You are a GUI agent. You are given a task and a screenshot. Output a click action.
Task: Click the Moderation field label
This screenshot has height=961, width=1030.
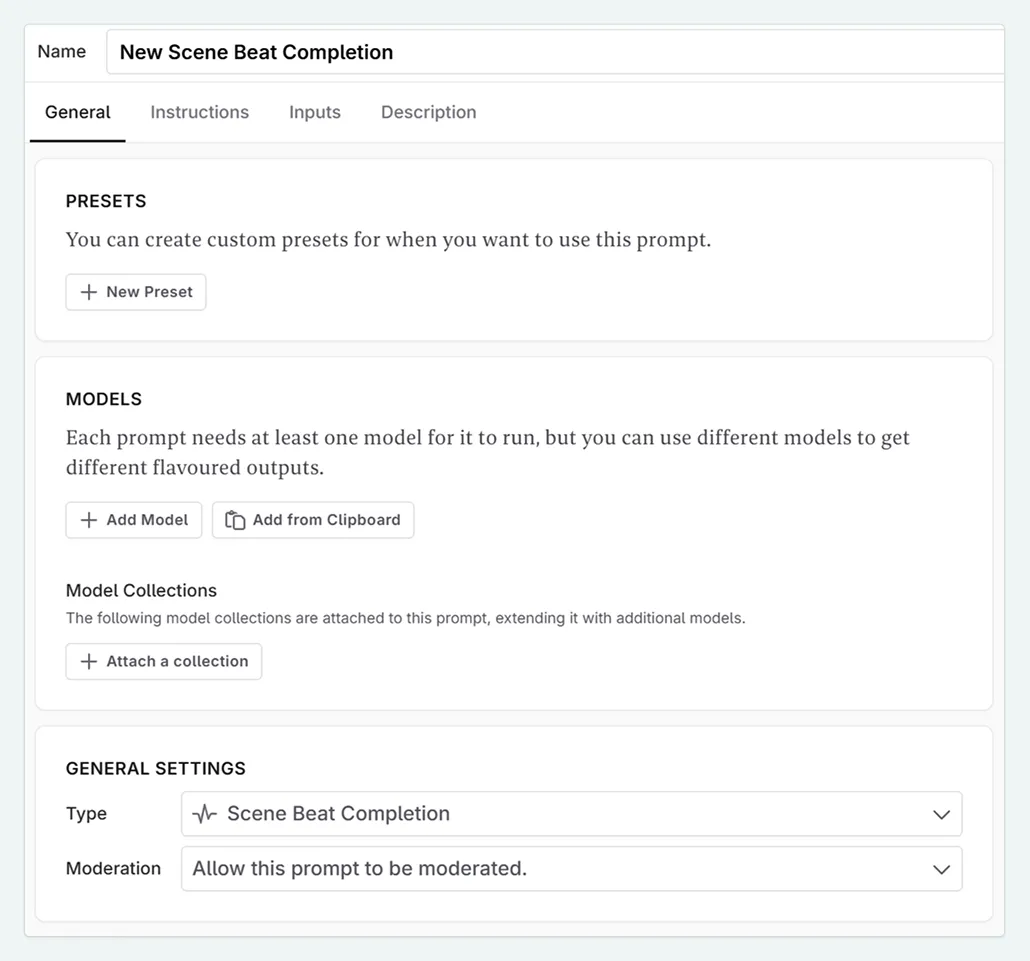tap(113, 869)
